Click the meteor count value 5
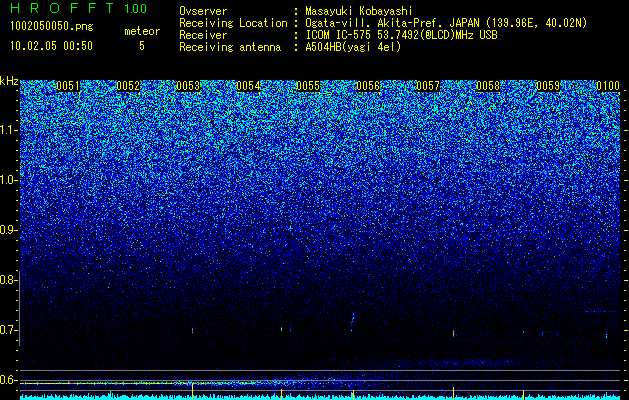Viewport: 629px width, 400px height. (x=142, y=46)
